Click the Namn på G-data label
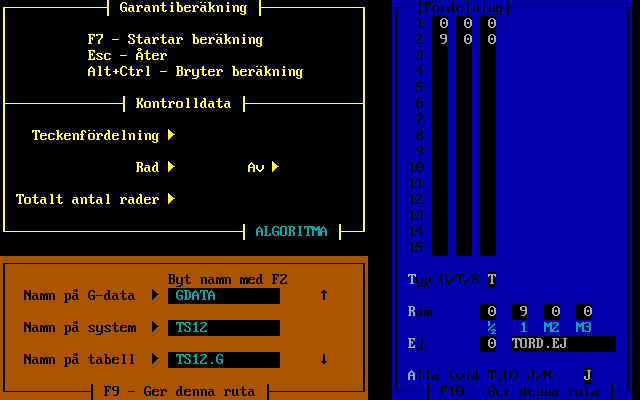640x400 pixels. tap(80, 295)
